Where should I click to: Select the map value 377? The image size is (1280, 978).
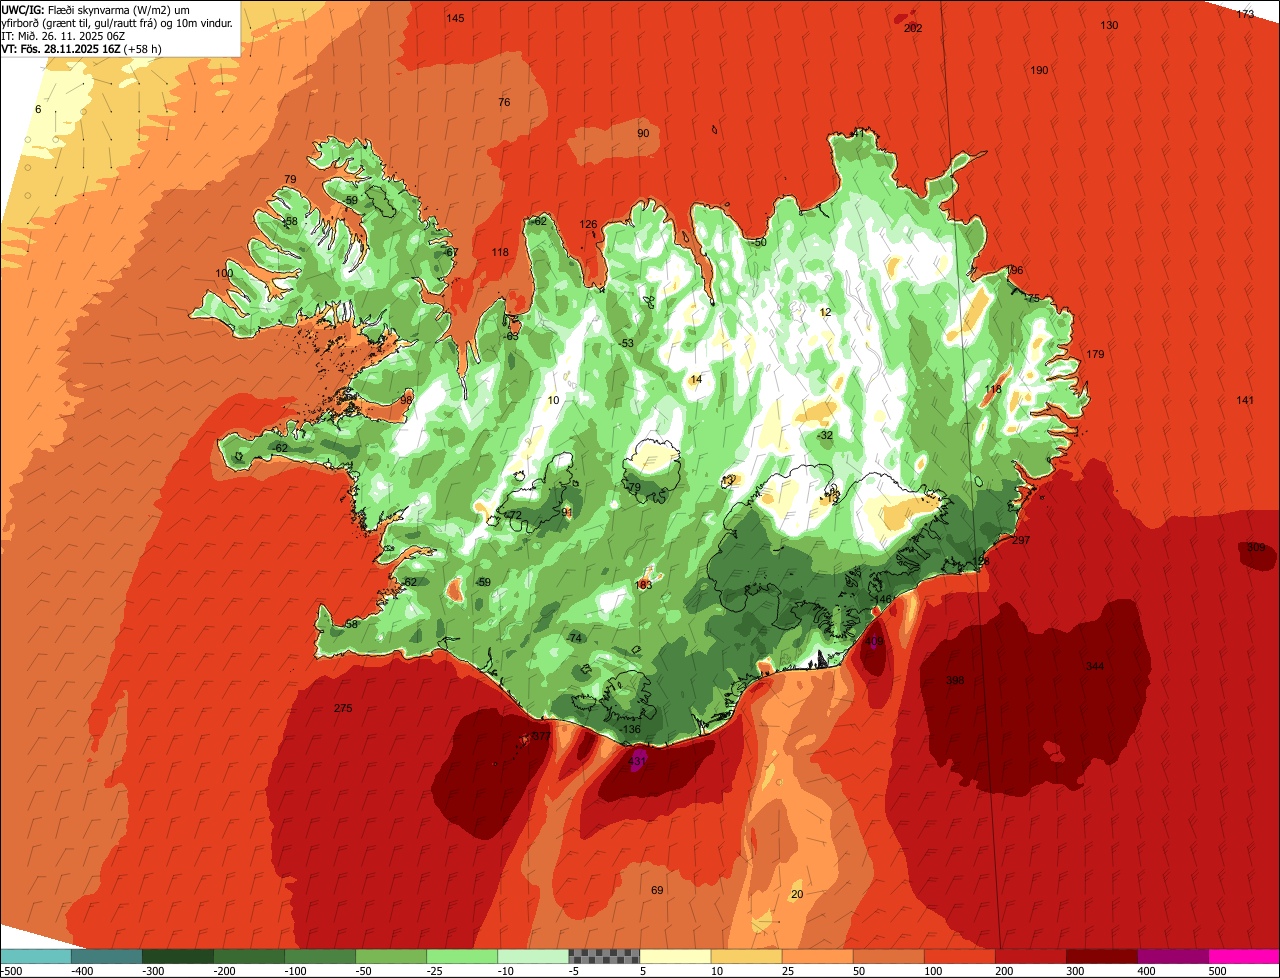[x=541, y=736]
